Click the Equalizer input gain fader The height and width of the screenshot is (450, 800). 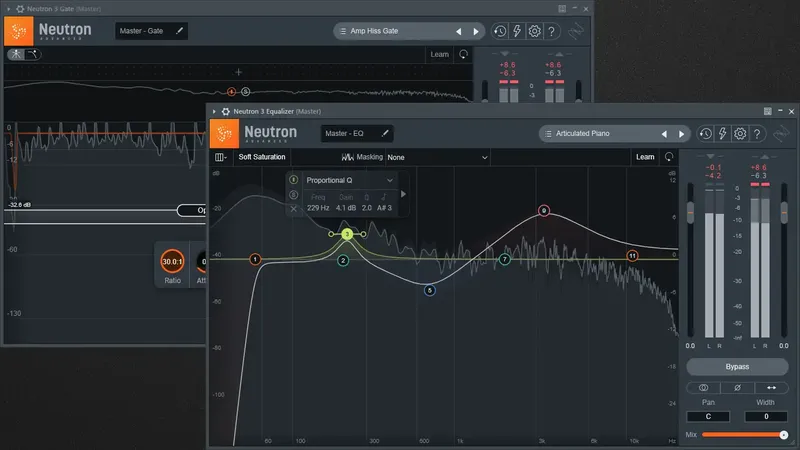pos(690,213)
